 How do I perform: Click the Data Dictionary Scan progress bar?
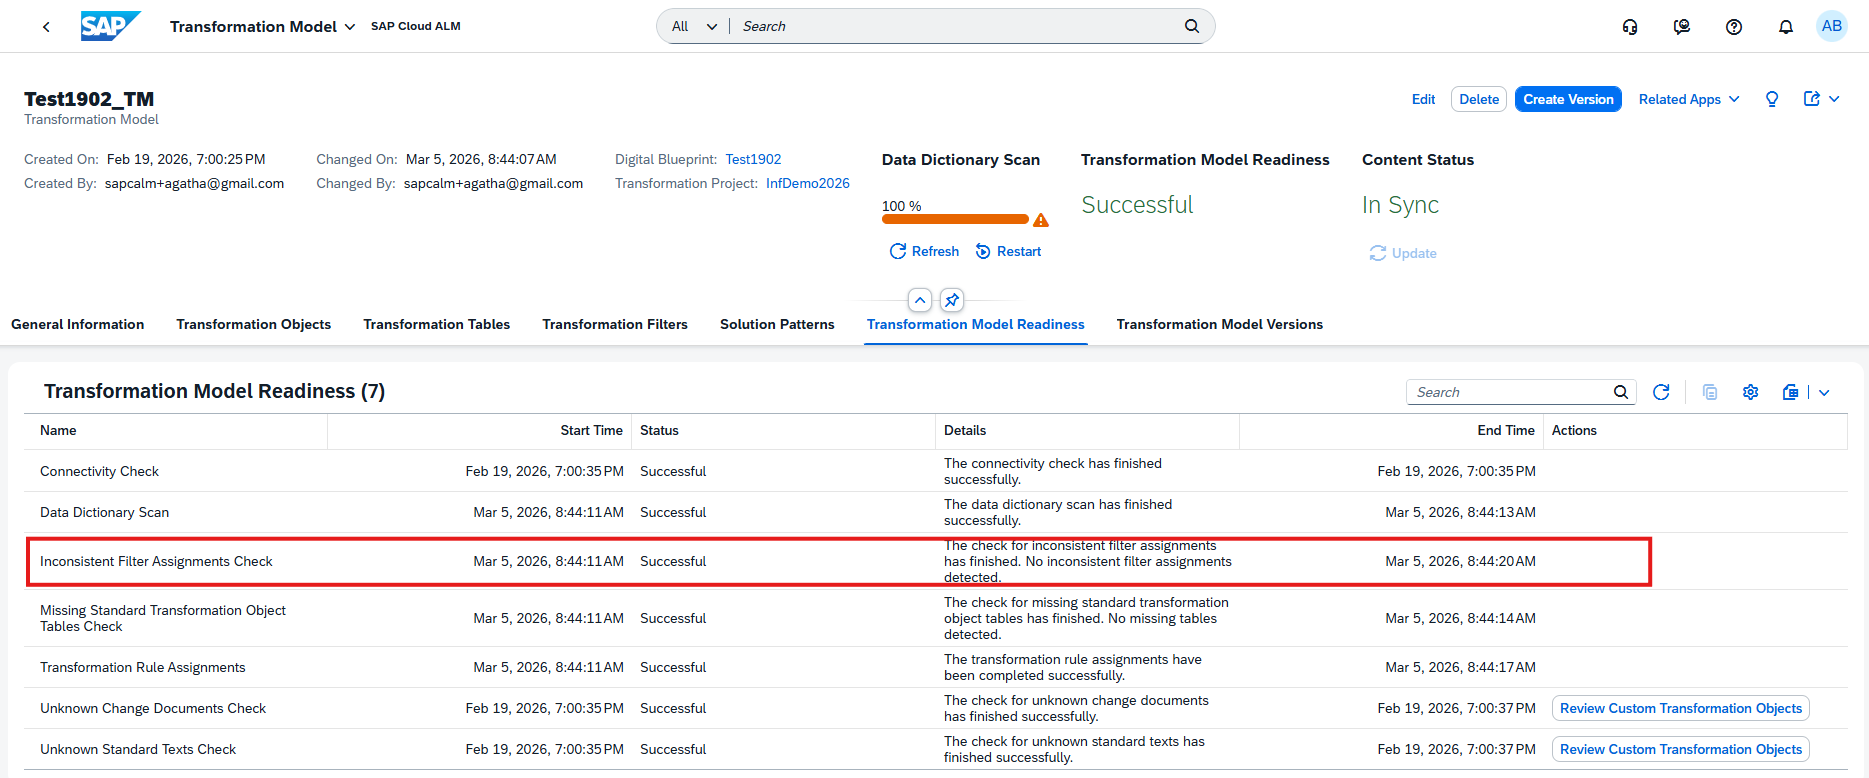pos(954,219)
